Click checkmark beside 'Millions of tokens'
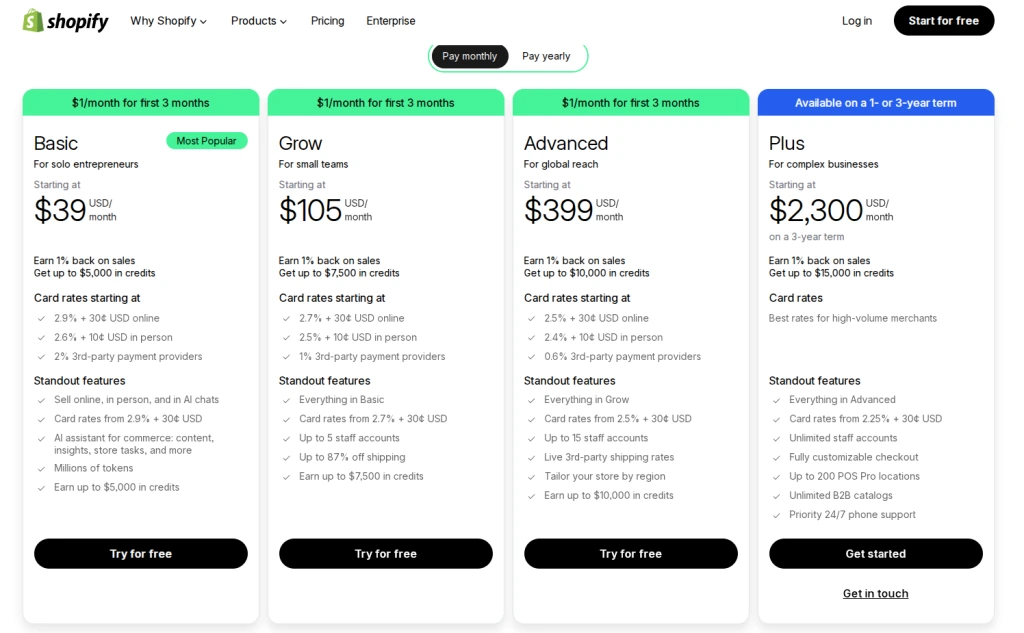 (x=41, y=469)
